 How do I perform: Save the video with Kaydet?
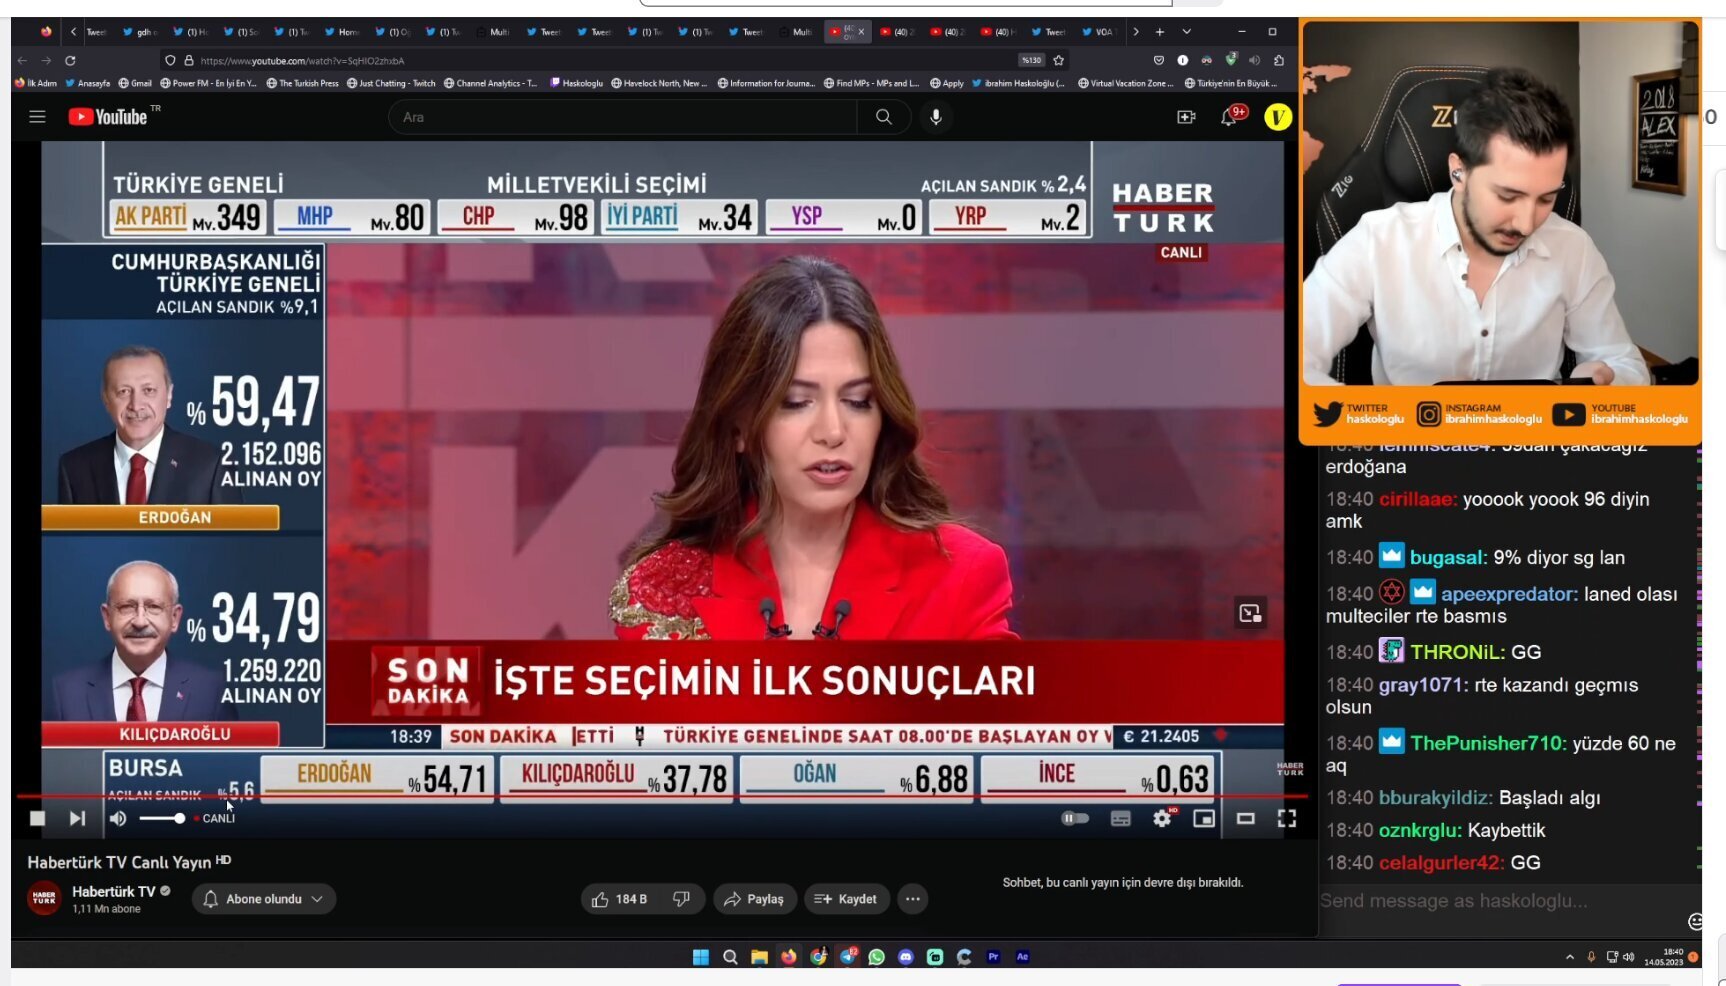coord(846,899)
